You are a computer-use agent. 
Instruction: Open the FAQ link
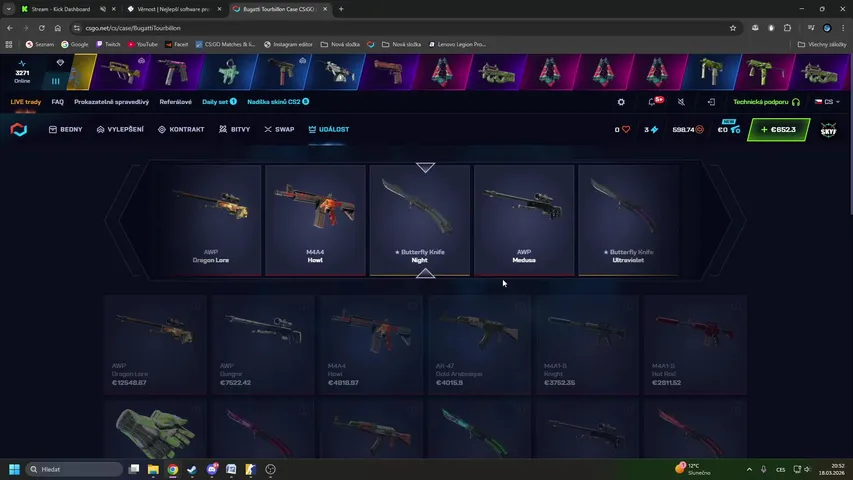click(x=58, y=102)
